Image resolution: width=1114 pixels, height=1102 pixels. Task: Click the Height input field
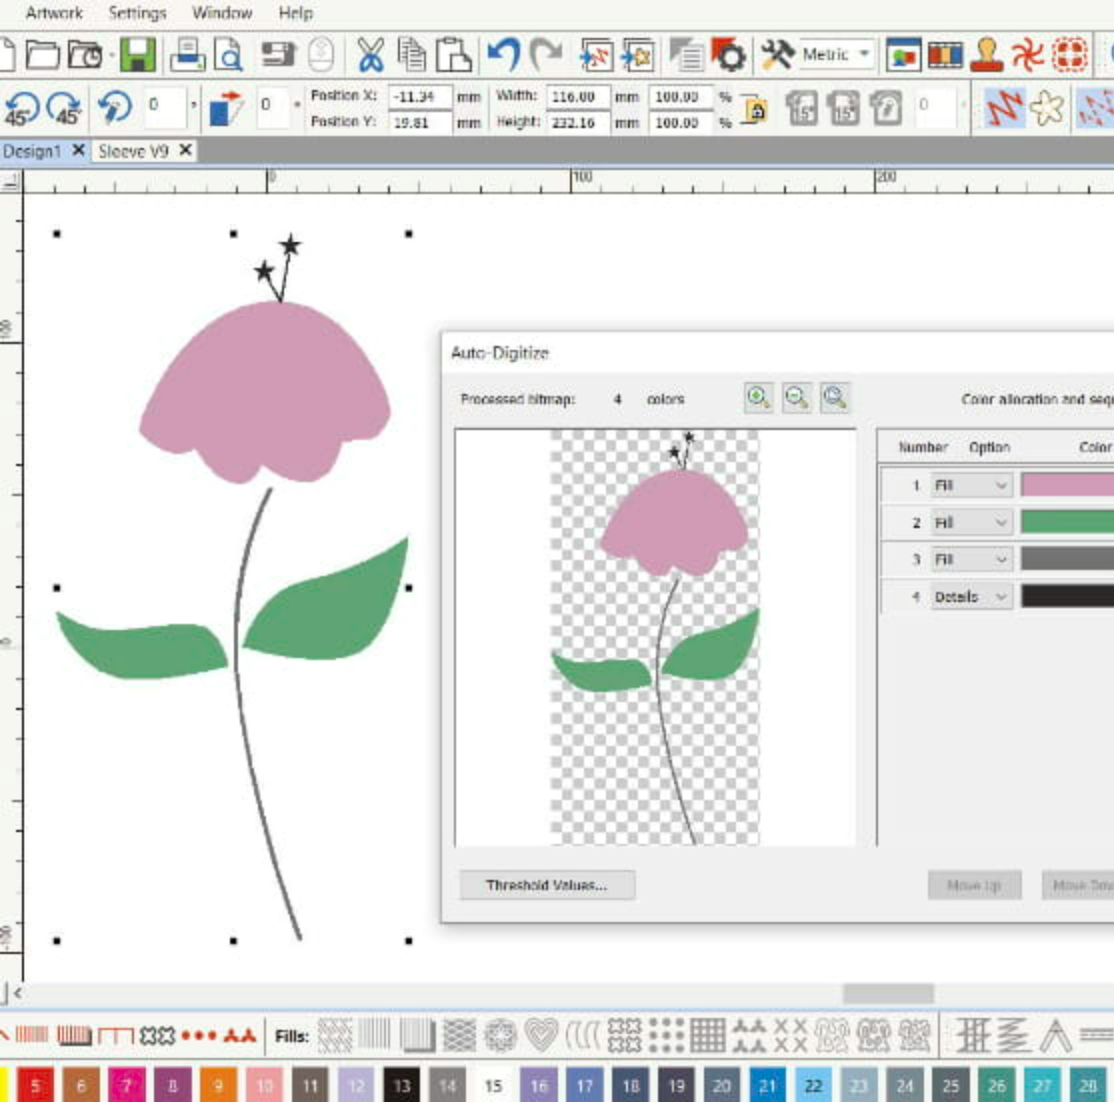pyautogui.click(x=578, y=123)
